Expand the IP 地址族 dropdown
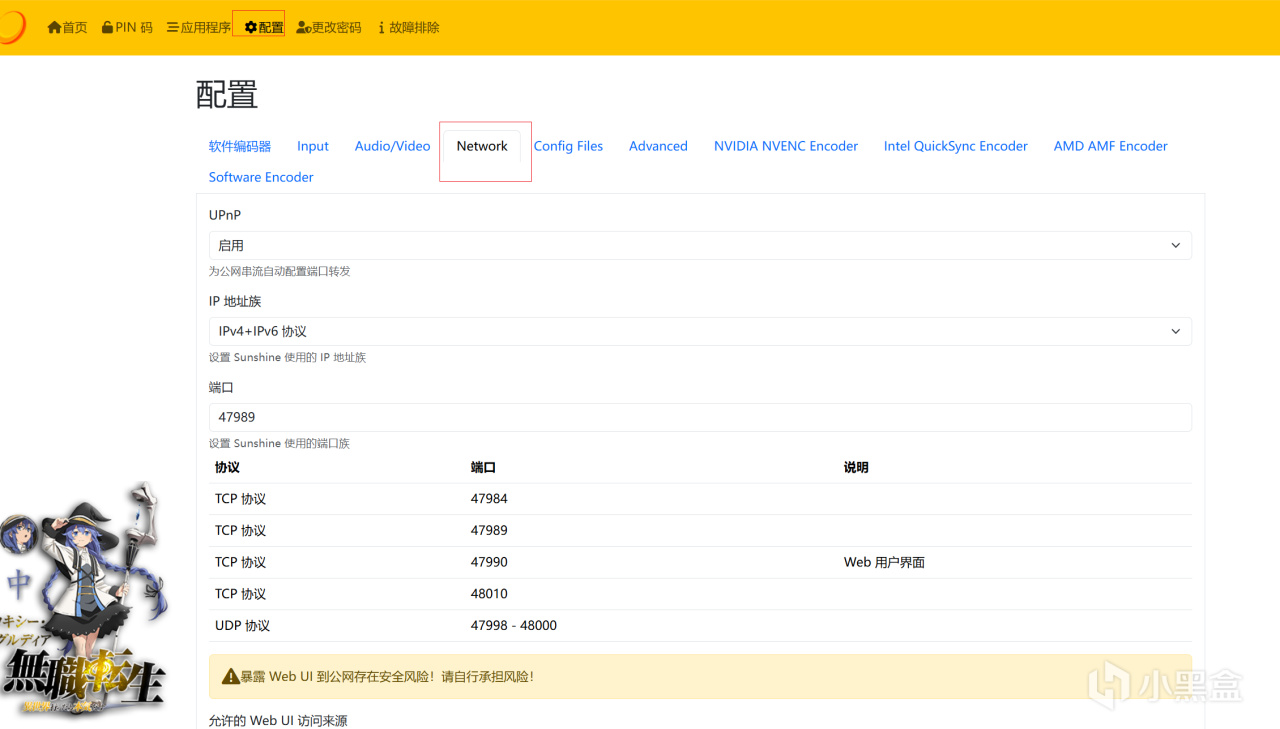This screenshot has width=1280, height=729. pyautogui.click(x=700, y=331)
